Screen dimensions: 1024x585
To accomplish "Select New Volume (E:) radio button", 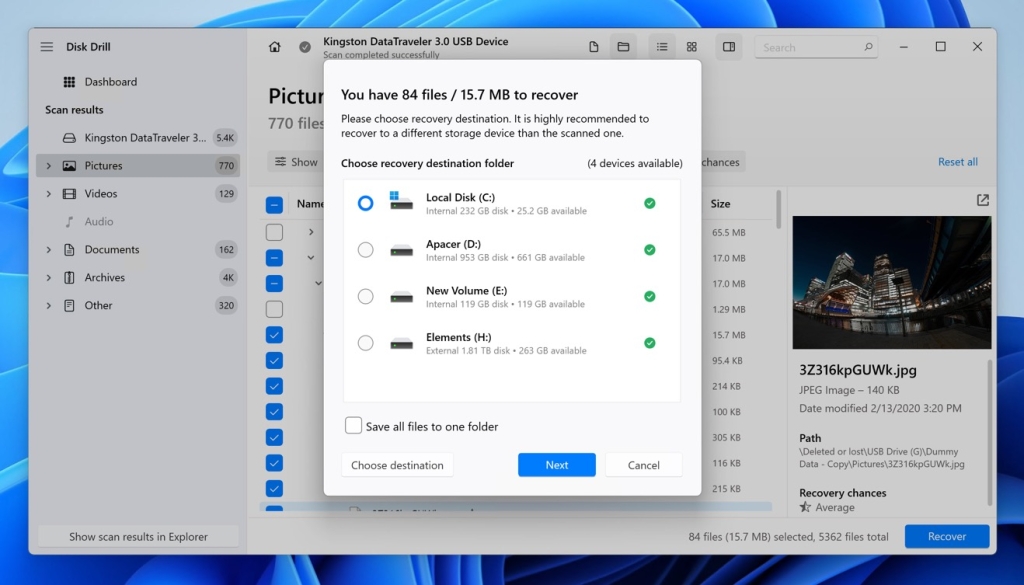I will [366, 296].
